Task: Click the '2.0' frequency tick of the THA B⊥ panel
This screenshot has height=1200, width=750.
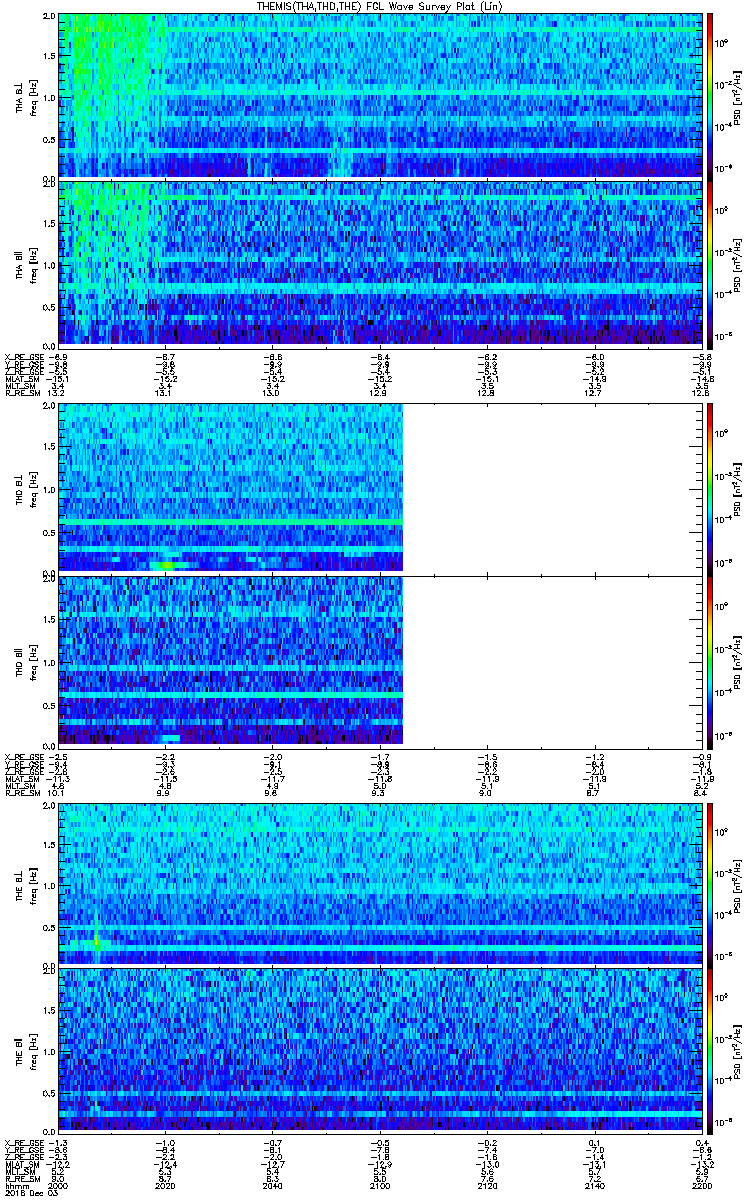Action: (x=48, y=18)
